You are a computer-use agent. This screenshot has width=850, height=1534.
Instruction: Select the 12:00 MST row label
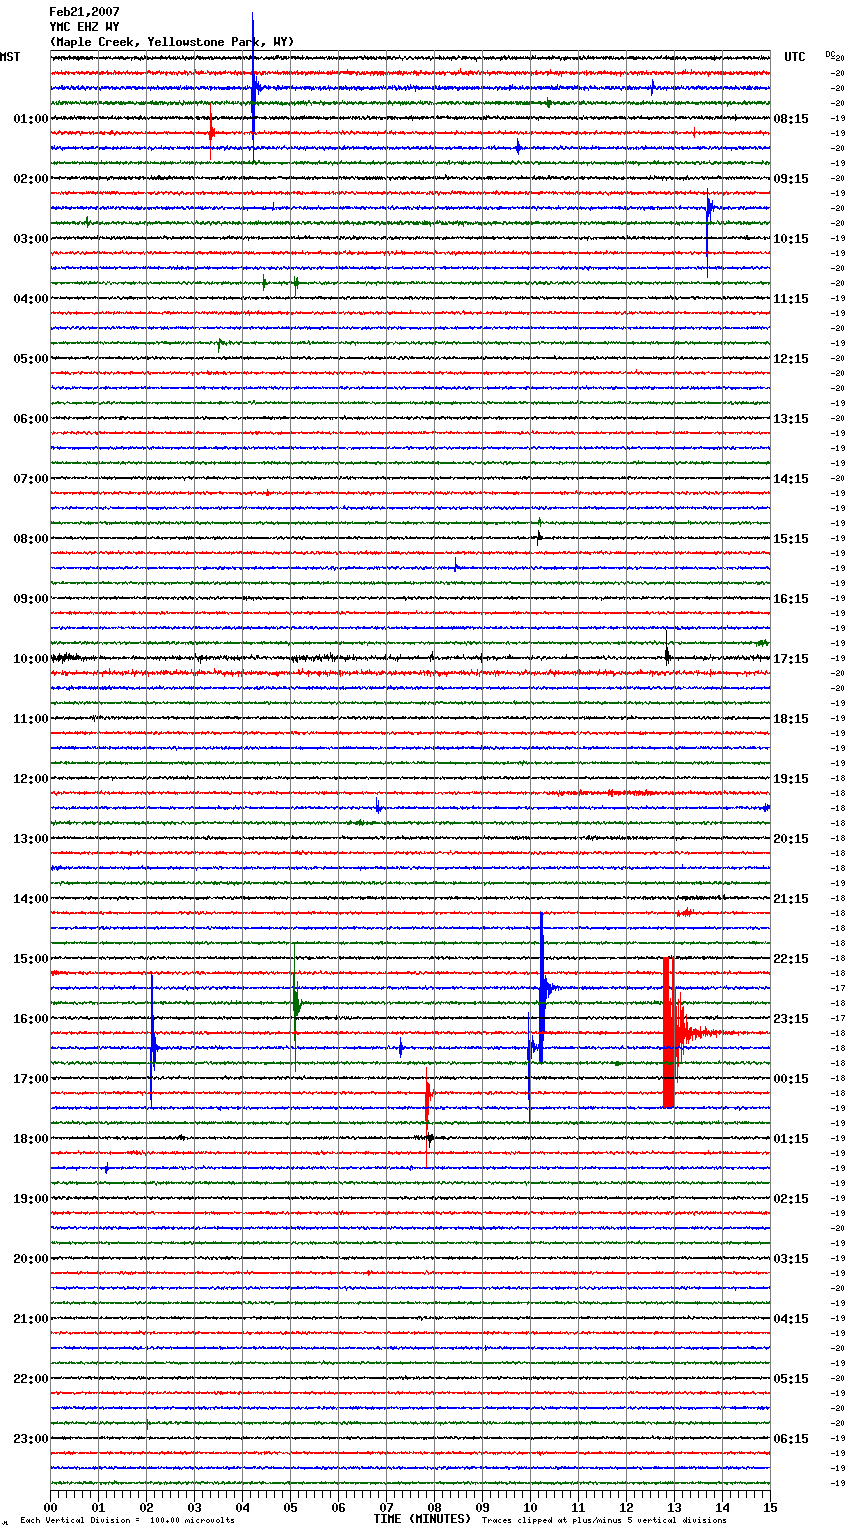[x=31, y=779]
